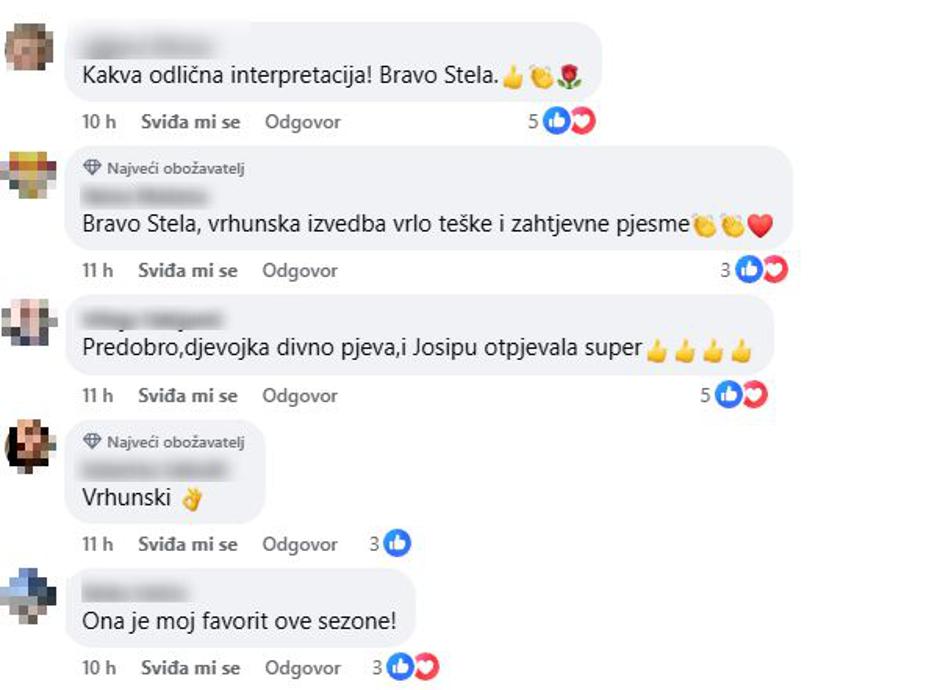The height and width of the screenshot is (690, 940).
Task: Click 'Najveći obožavatelj' label above 'Vrhunski'
Action: pos(175,441)
